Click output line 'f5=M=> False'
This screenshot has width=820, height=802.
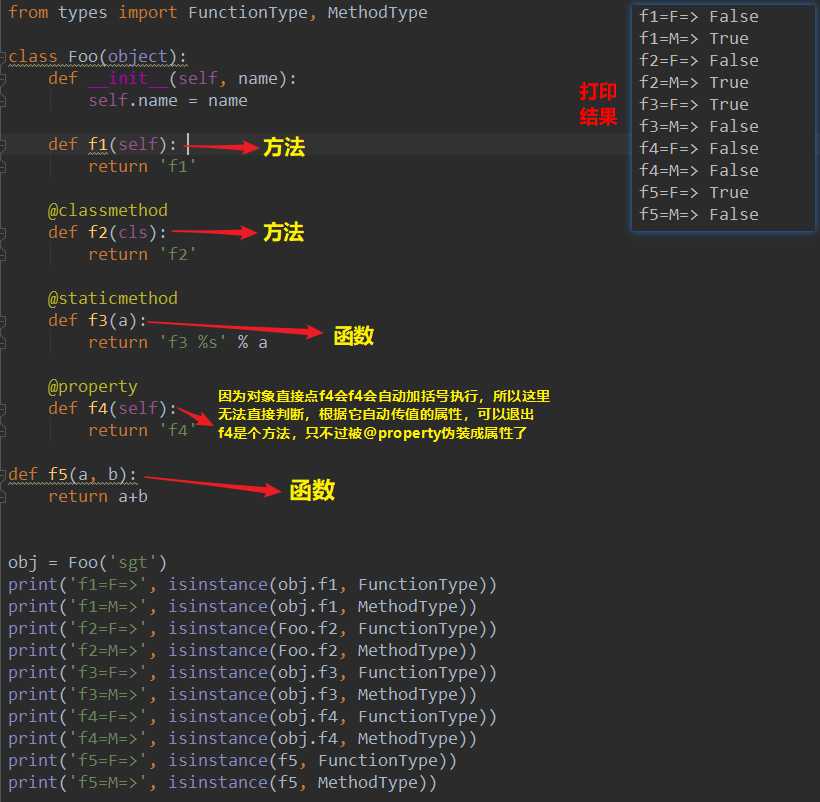699,214
